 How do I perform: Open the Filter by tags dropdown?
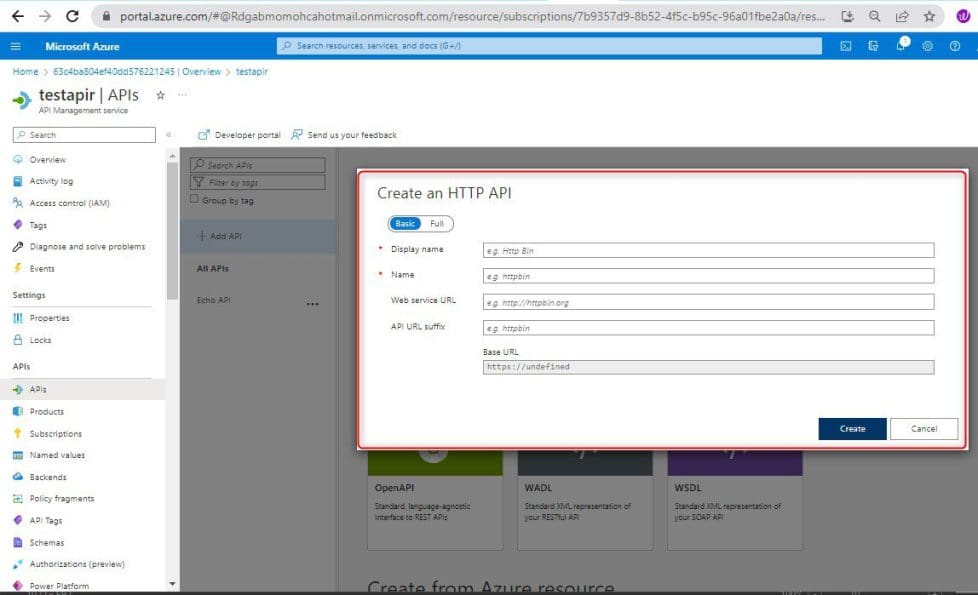pyautogui.click(x=255, y=181)
